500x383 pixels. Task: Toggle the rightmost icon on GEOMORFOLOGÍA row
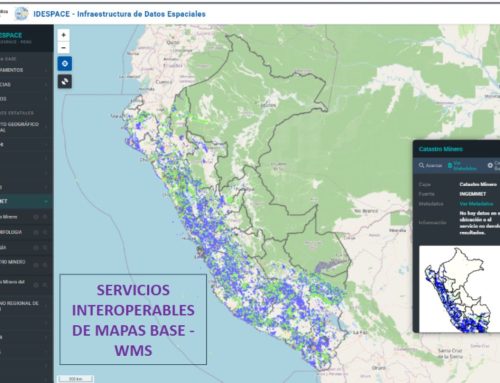pyautogui.click(x=45, y=232)
